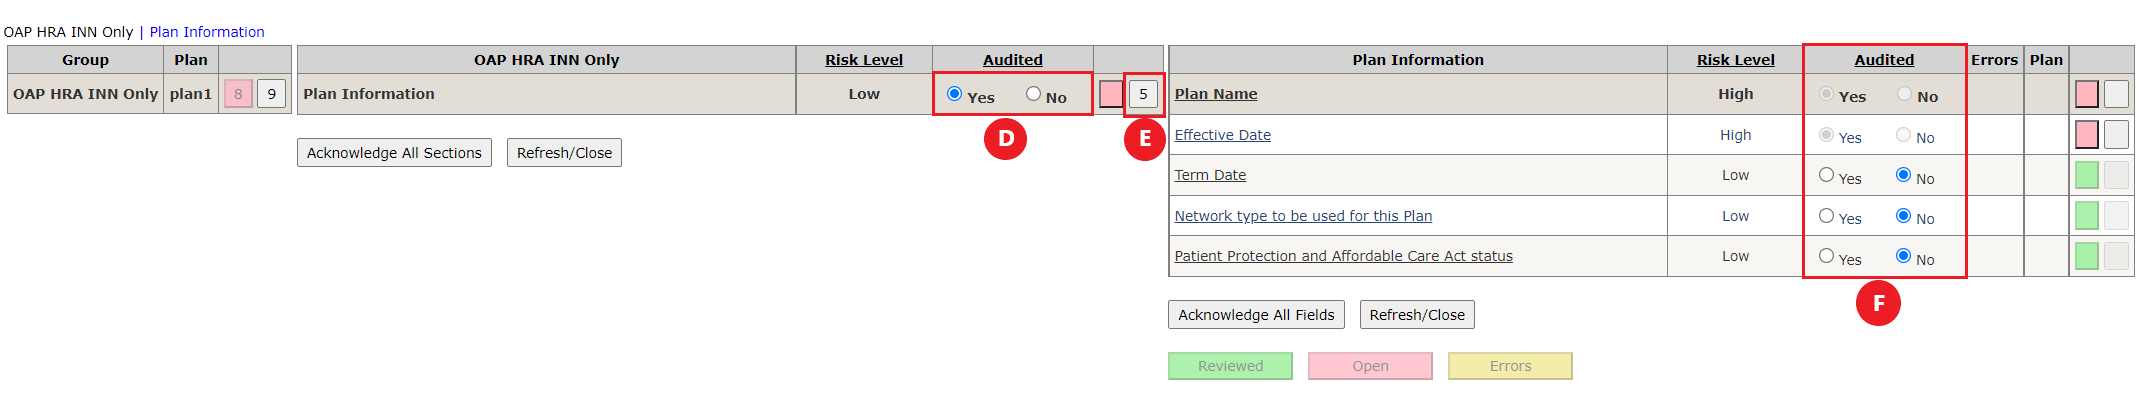Click green status box in Network type row
The image size is (2151, 396).
point(2086,215)
